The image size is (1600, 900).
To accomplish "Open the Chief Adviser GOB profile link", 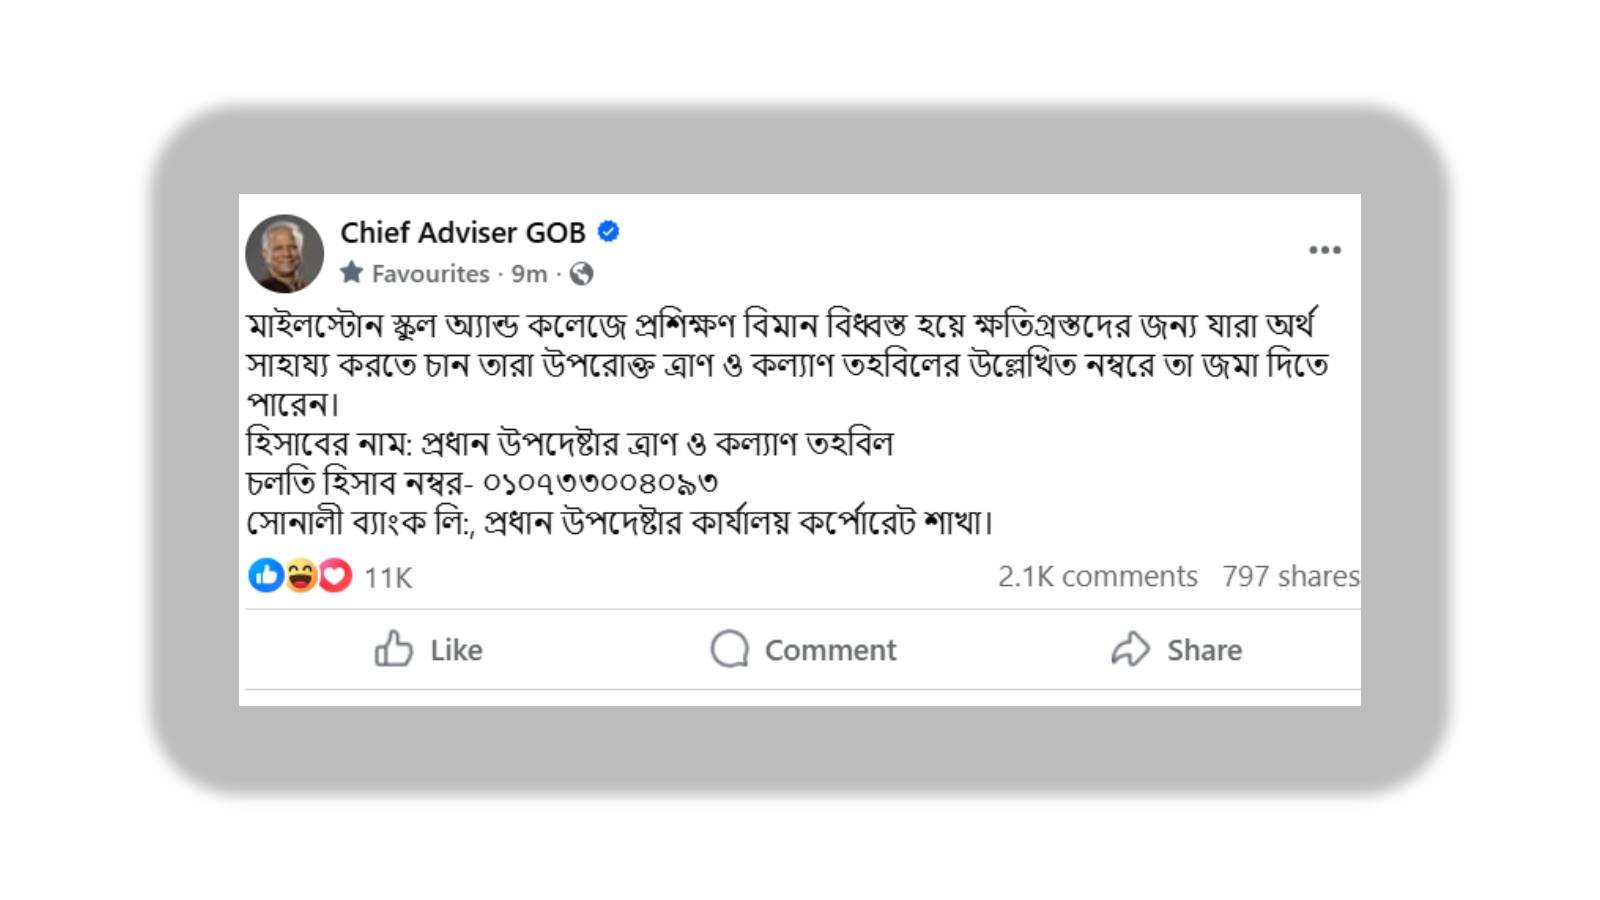I will pyautogui.click(x=463, y=231).
